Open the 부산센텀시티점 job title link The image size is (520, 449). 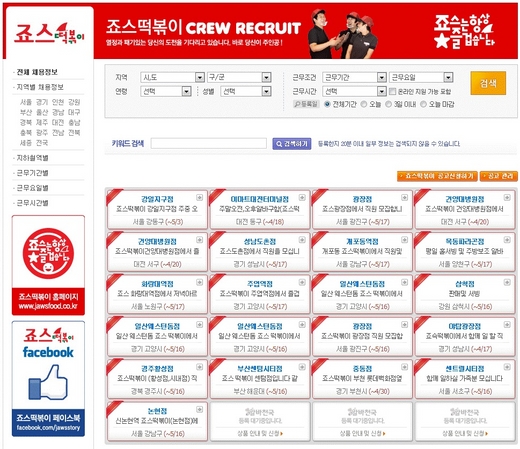(260, 368)
